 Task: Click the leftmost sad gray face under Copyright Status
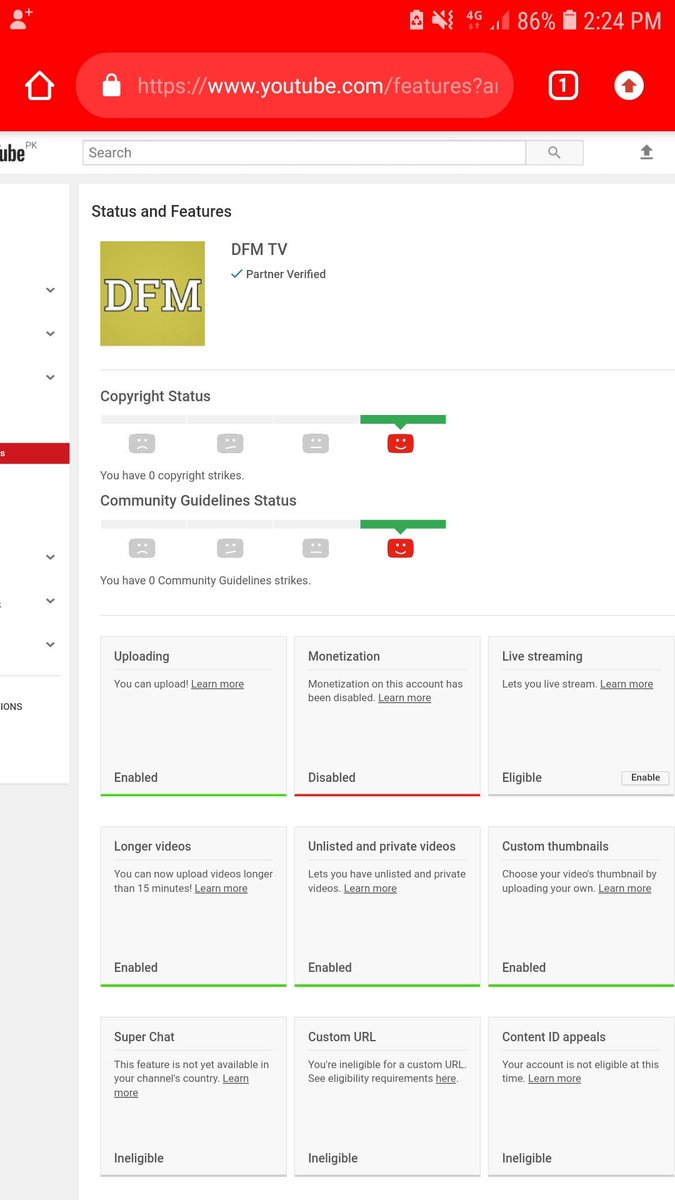142,444
